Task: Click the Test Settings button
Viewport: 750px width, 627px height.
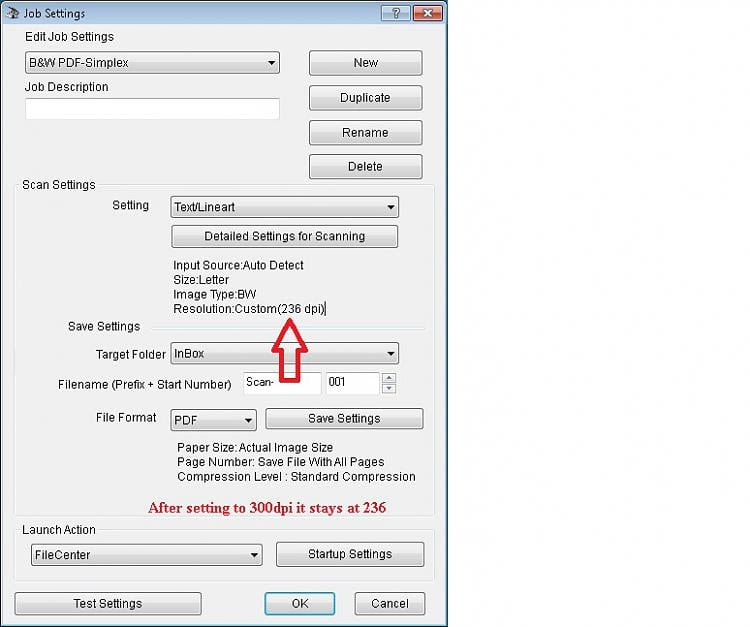Action: [x=108, y=604]
